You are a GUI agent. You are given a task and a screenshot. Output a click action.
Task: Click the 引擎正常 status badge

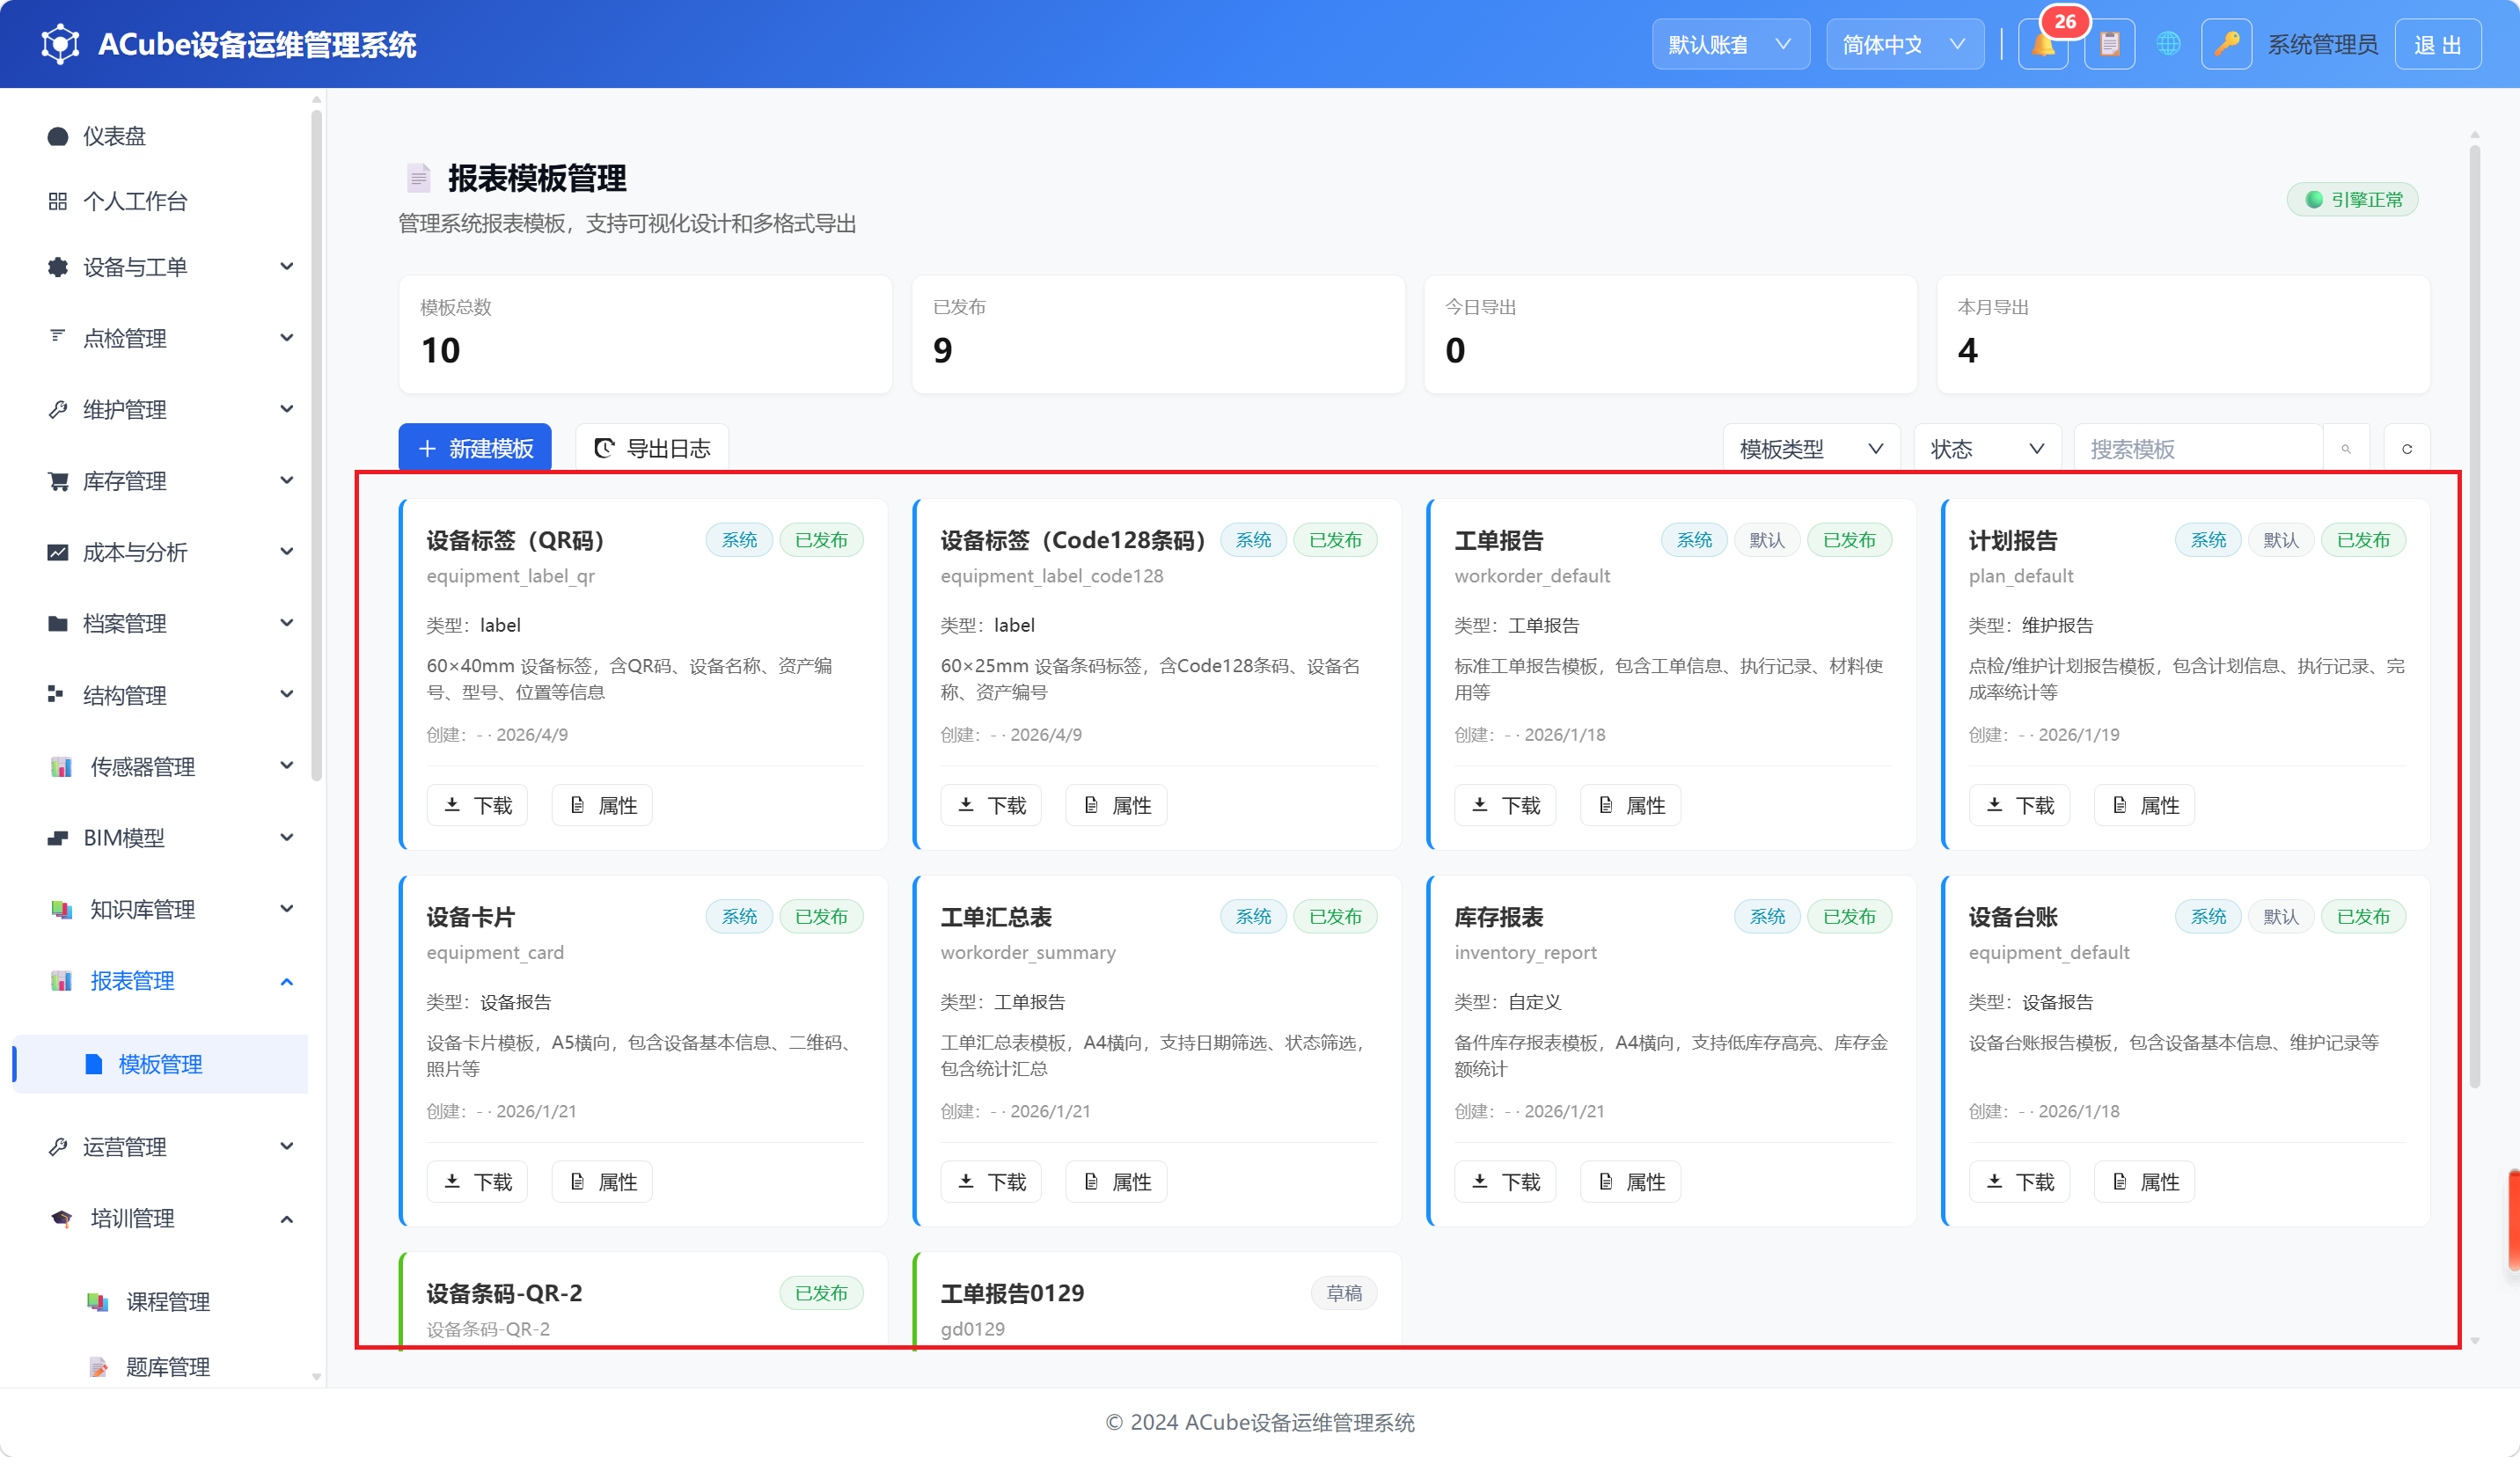(x=2353, y=200)
